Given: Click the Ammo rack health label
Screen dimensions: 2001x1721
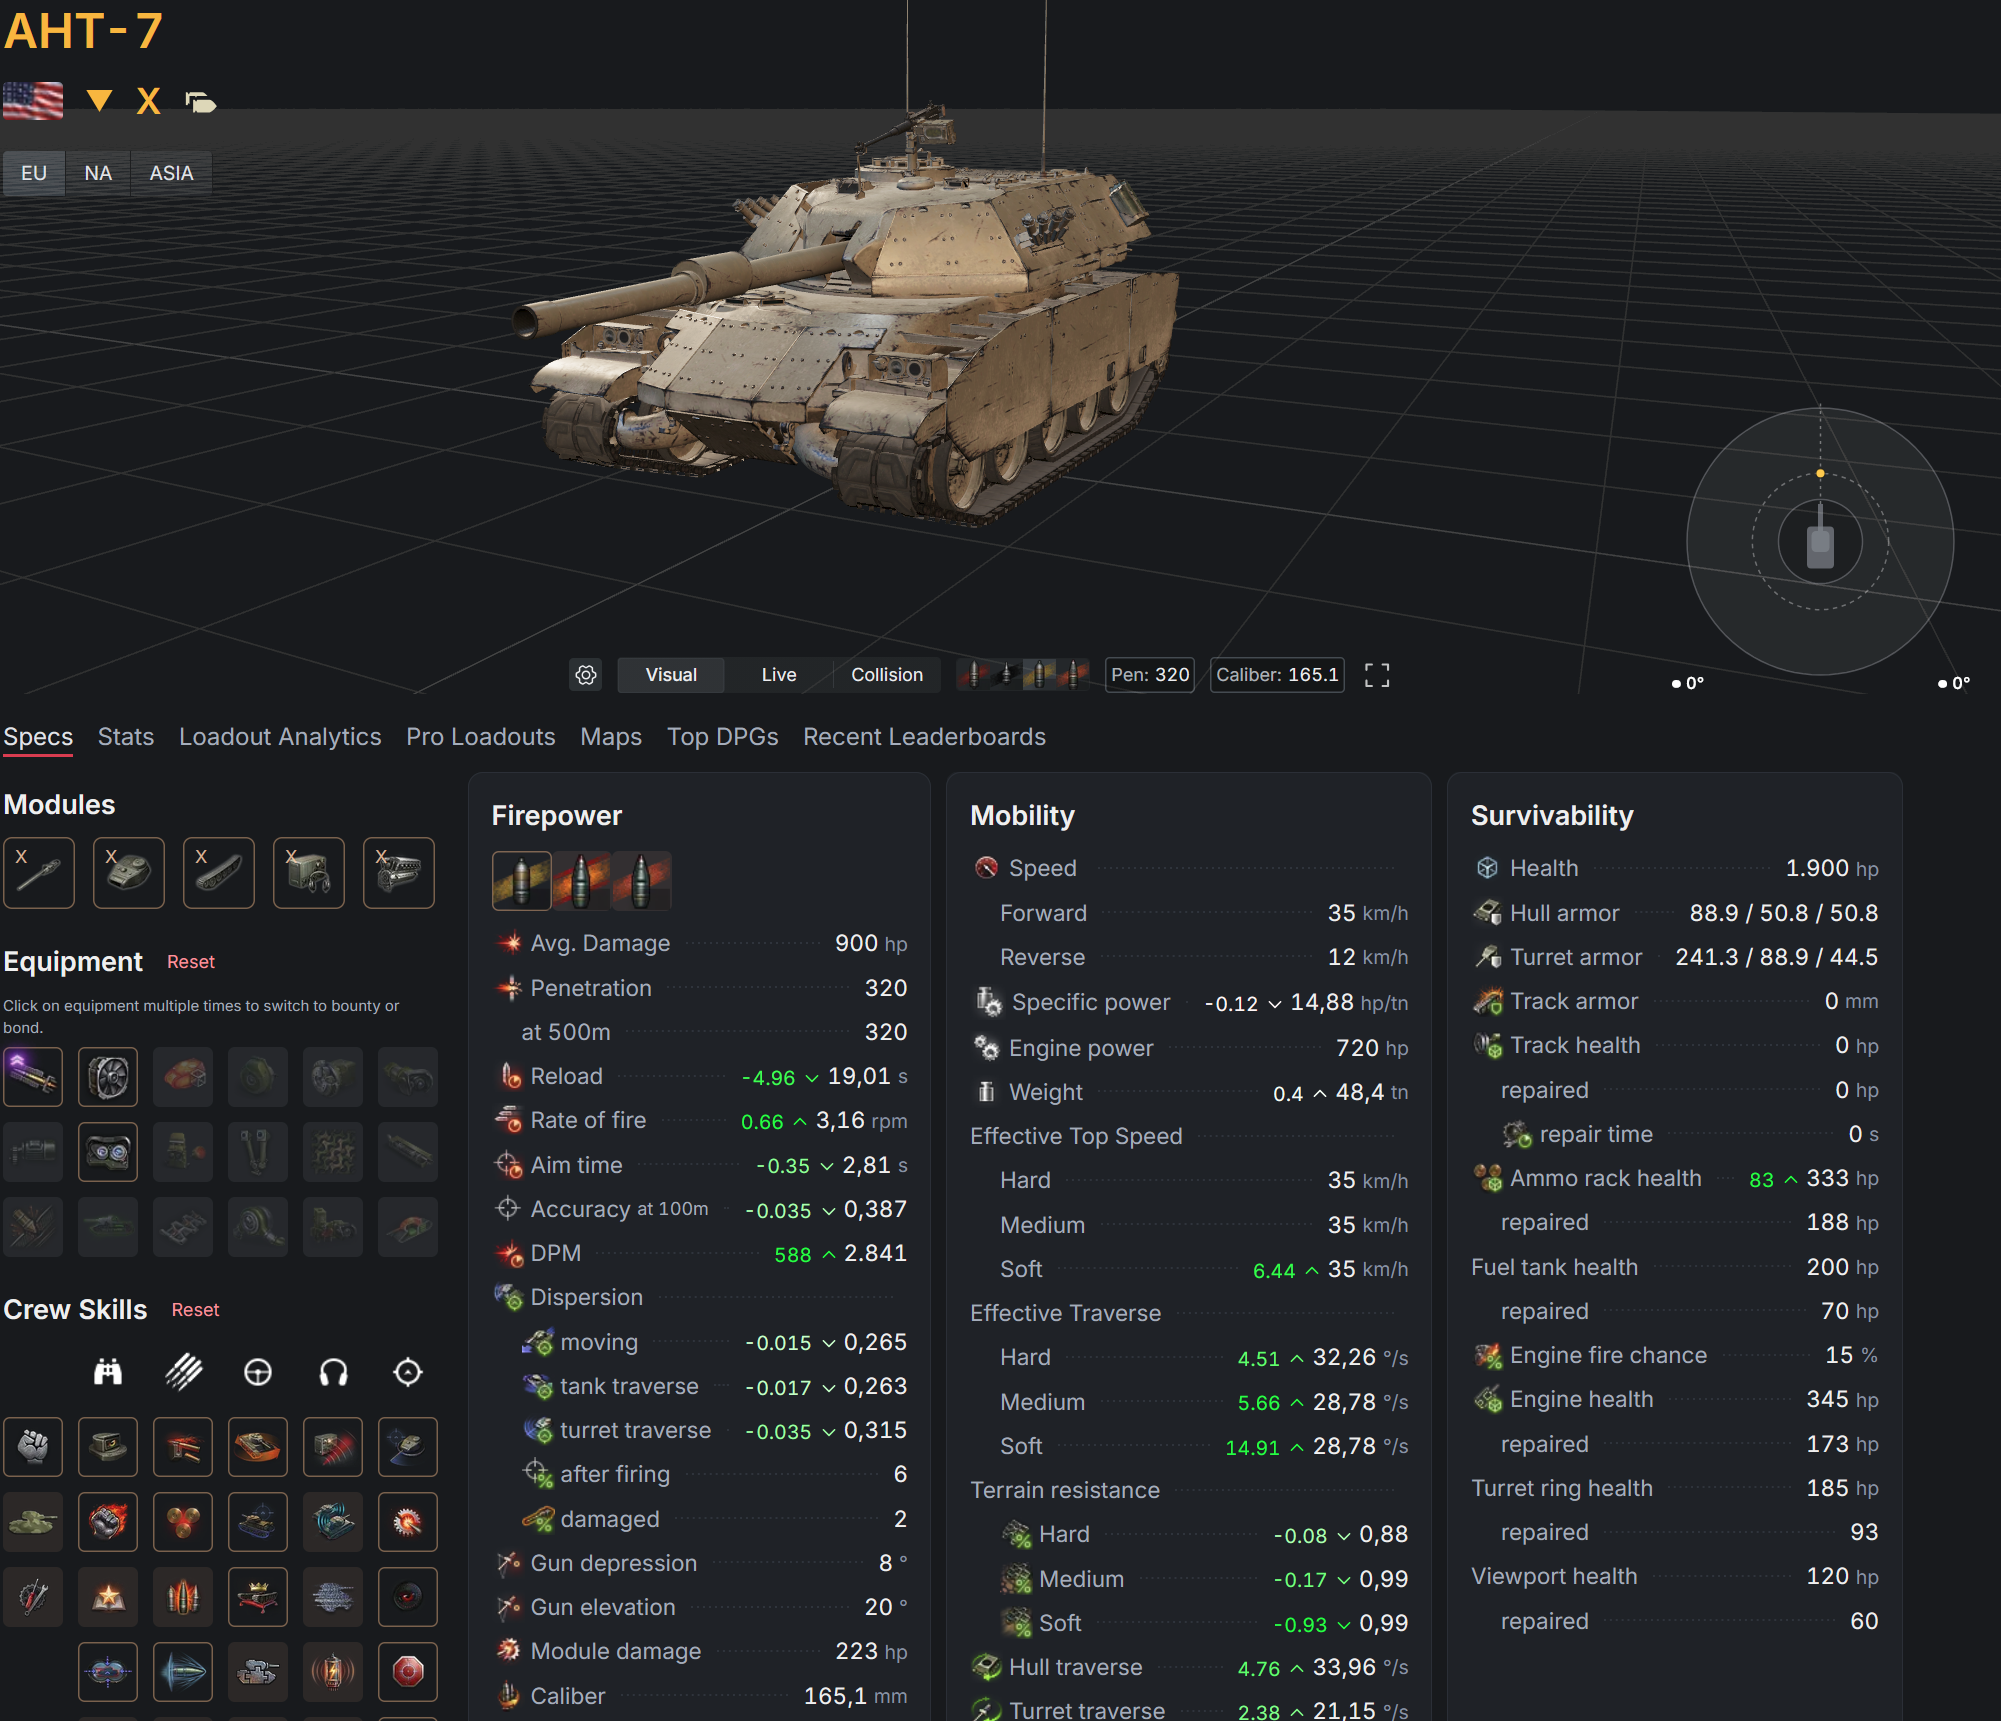Looking at the screenshot, I should (1606, 1178).
